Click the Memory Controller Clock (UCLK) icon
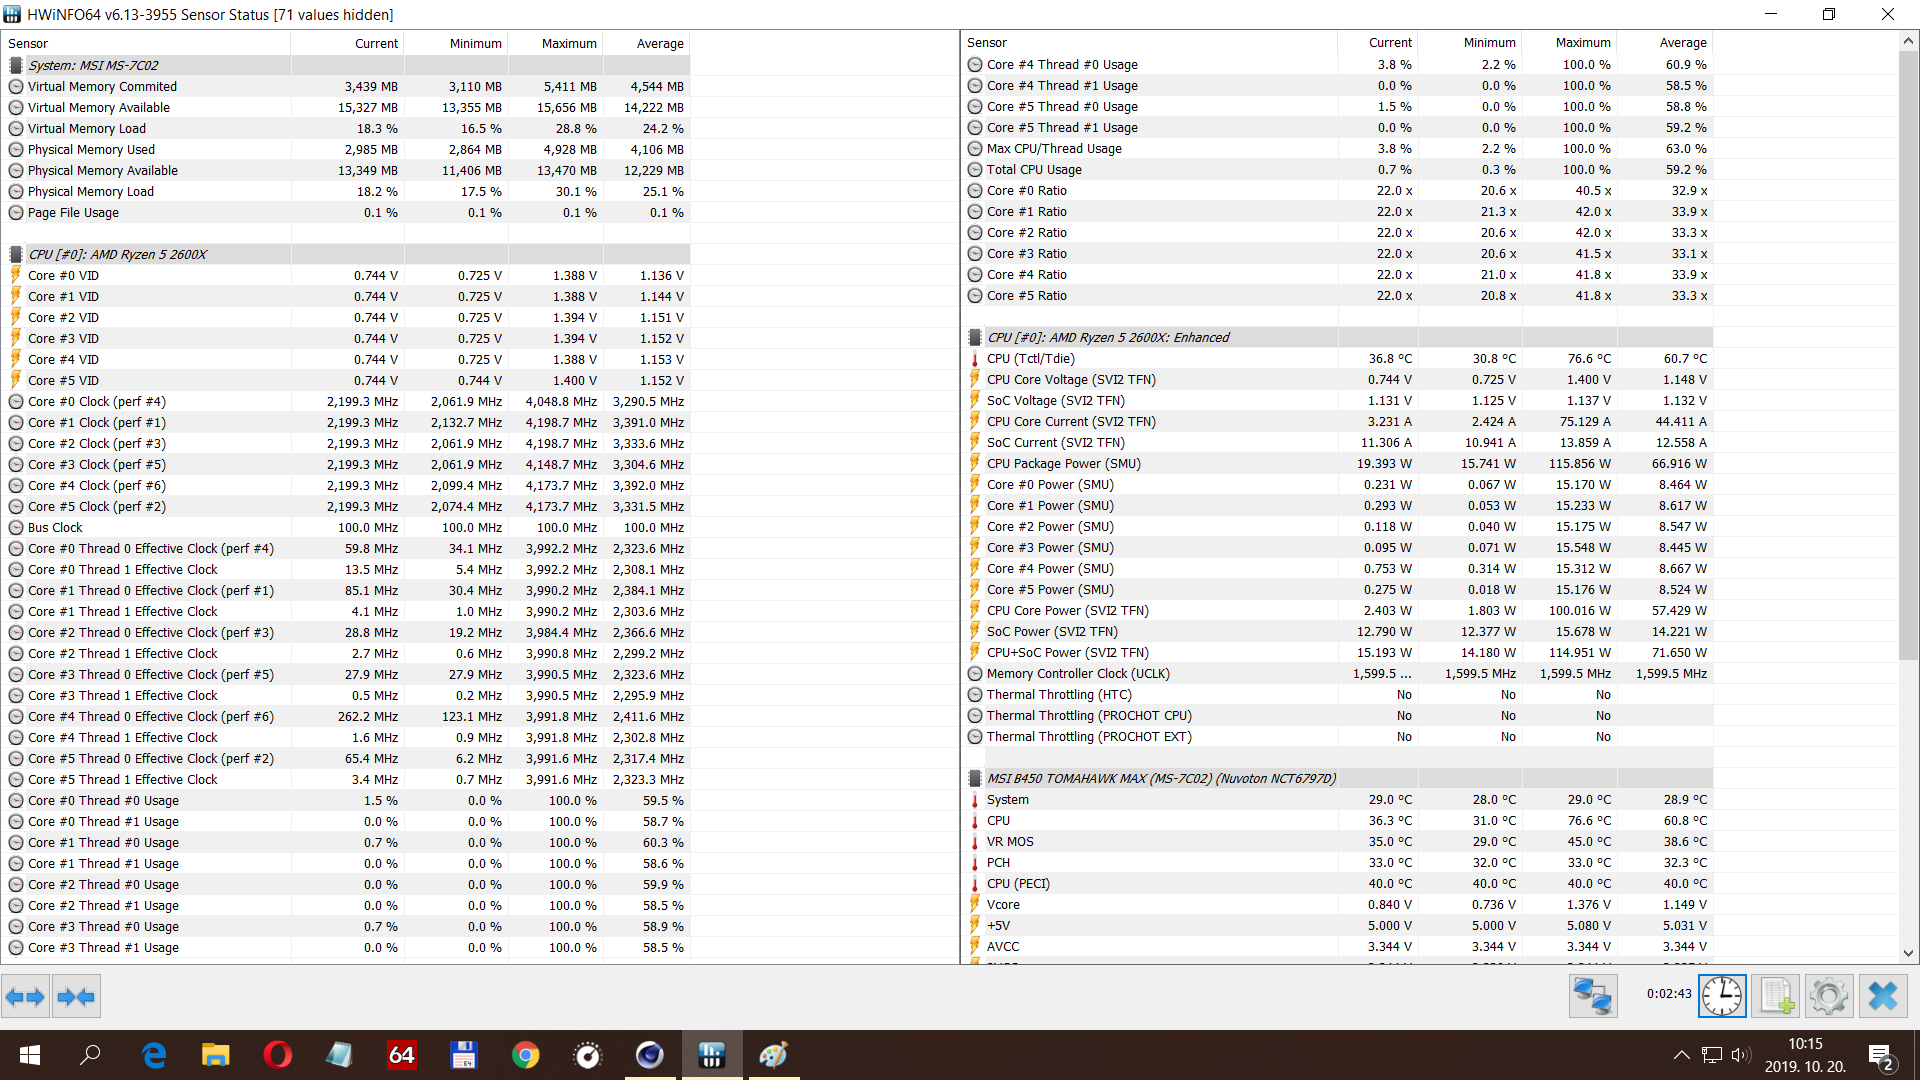Viewport: 1920px width, 1080px height. tap(975, 673)
